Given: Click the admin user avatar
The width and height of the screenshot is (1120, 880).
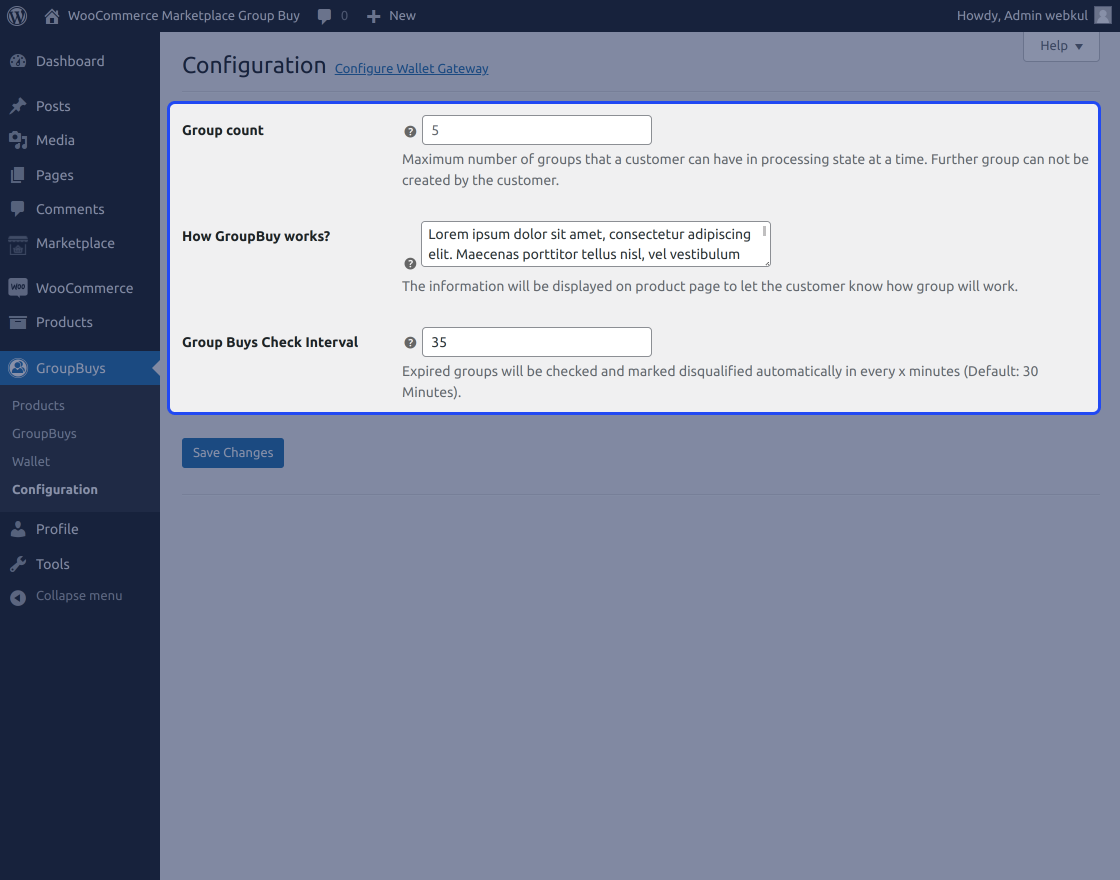Looking at the screenshot, I should pos(1102,16).
